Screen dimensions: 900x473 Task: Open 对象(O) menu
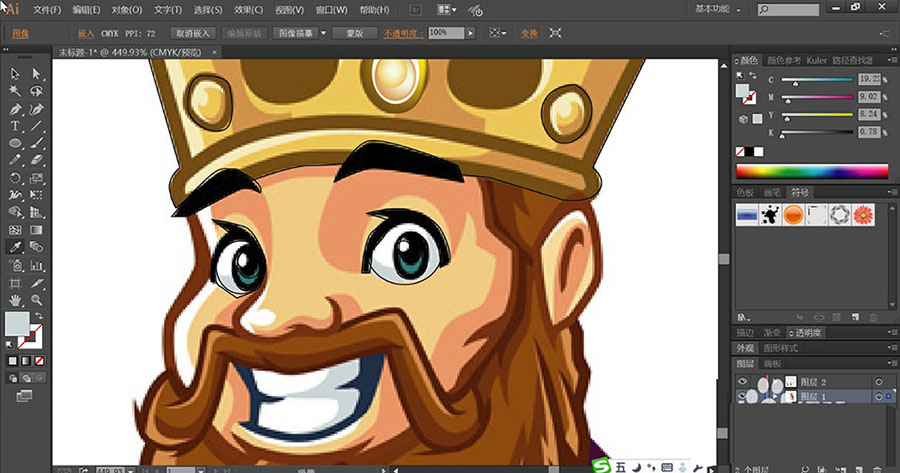(126, 10)
